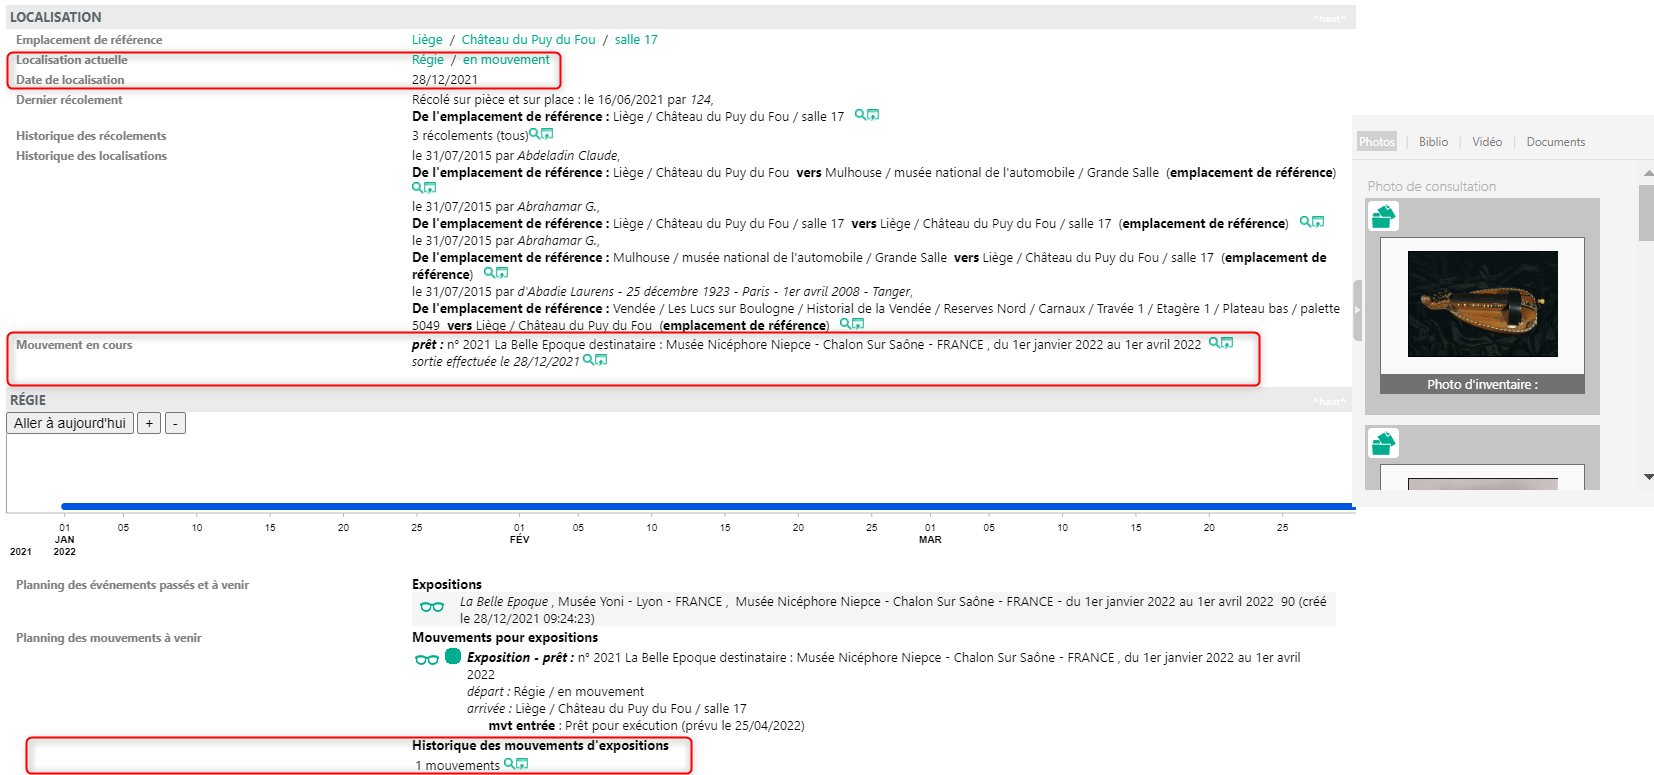The width and height of the screenshot is (1654, 775).
Task: Click glasses icon beside La Belle Epoque exhibition
Action: point(432,606)
